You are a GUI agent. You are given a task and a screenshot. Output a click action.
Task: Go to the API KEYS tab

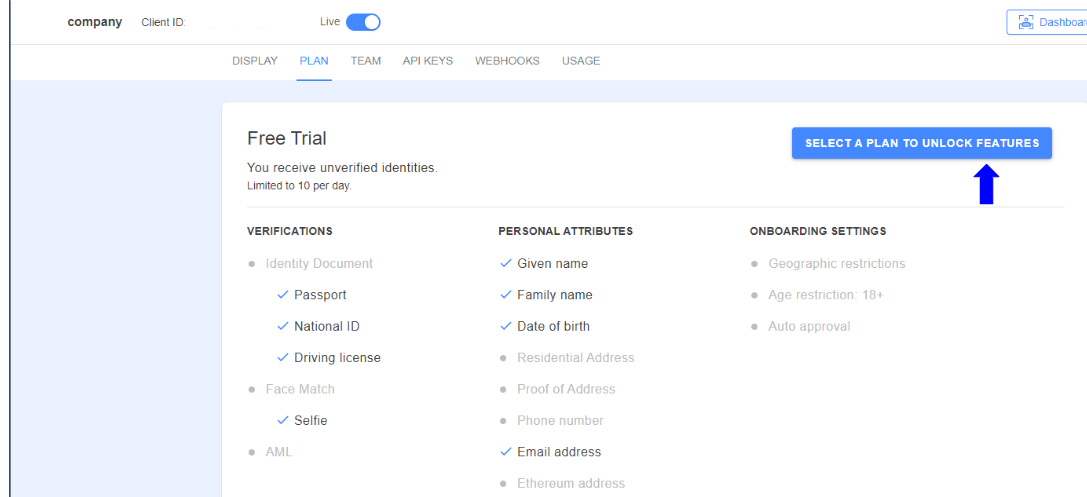point(428,61)
